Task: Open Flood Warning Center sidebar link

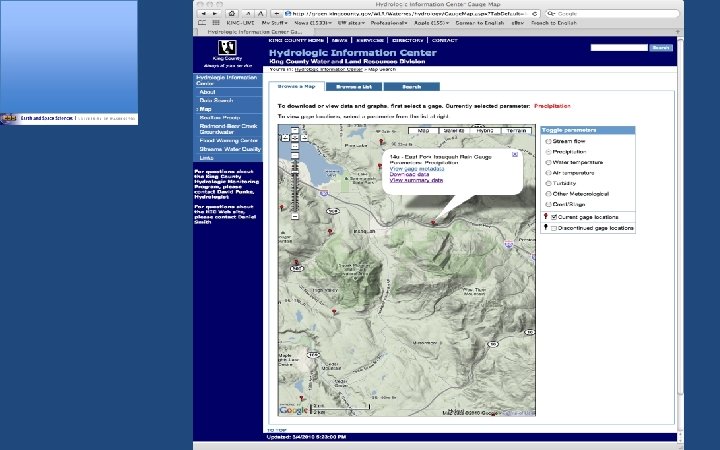Action: 229,141
